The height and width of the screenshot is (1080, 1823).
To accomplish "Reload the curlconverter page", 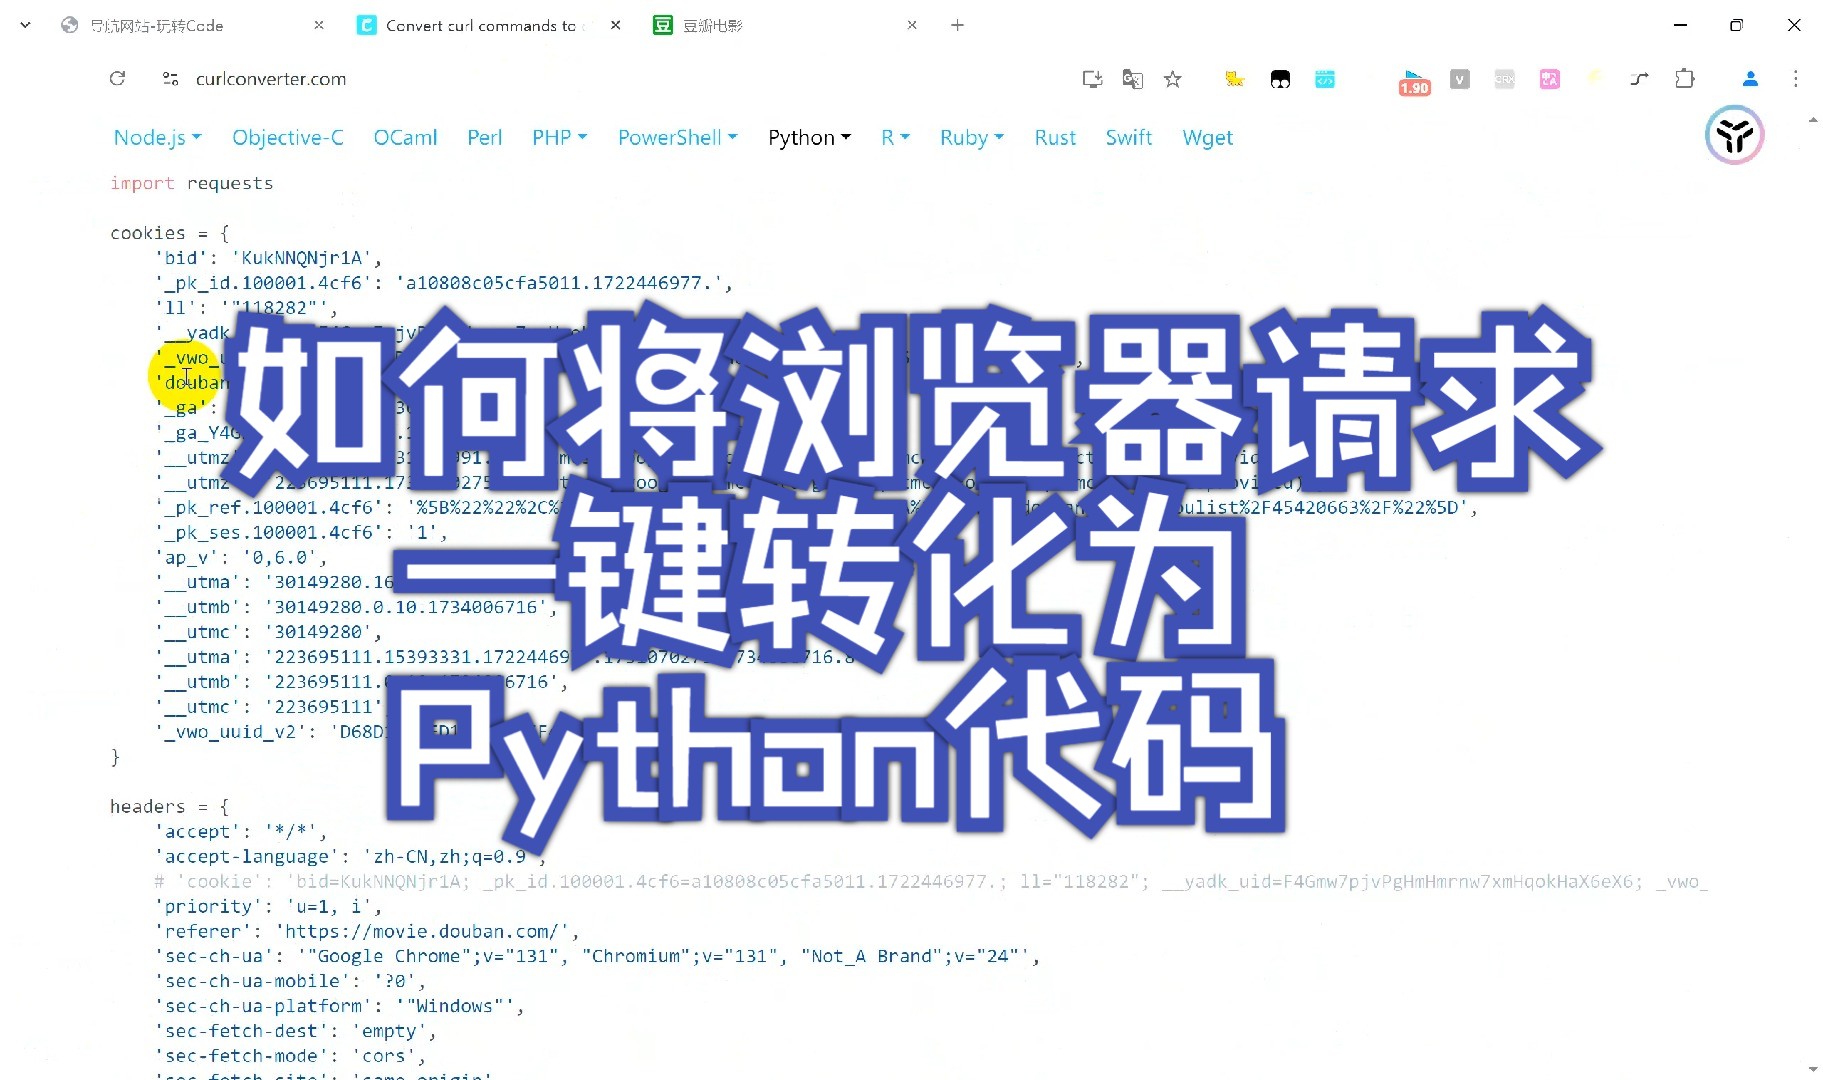I will 117,78.
